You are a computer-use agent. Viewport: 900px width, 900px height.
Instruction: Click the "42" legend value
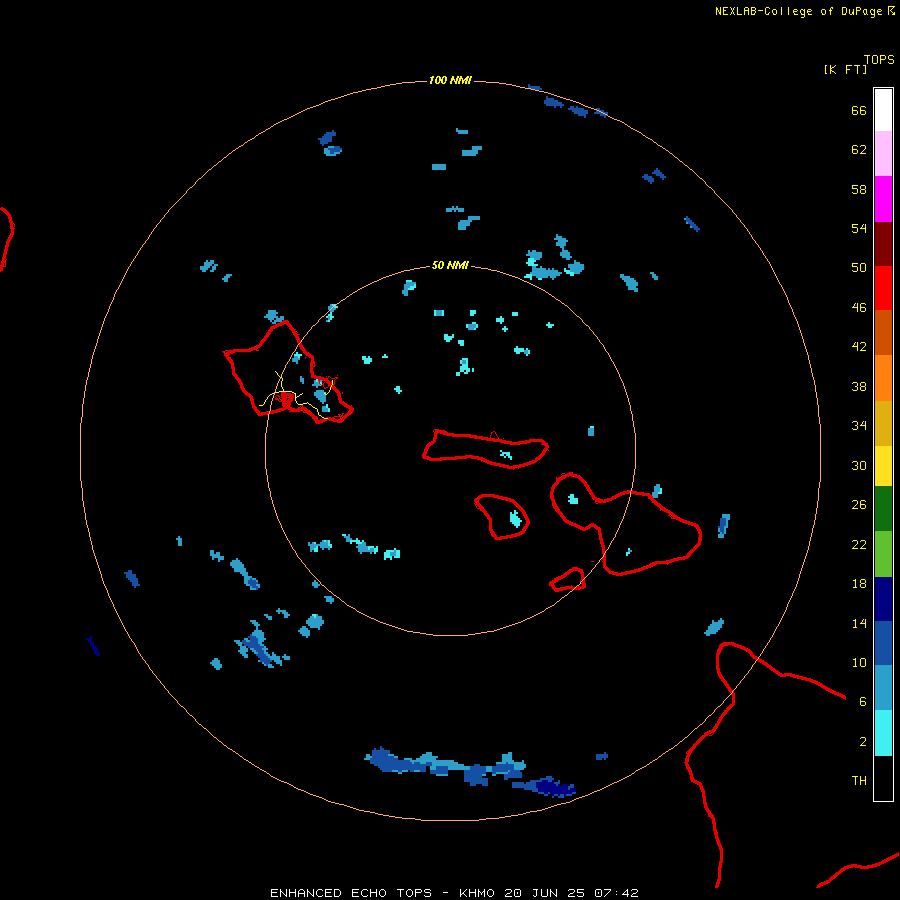859,346
